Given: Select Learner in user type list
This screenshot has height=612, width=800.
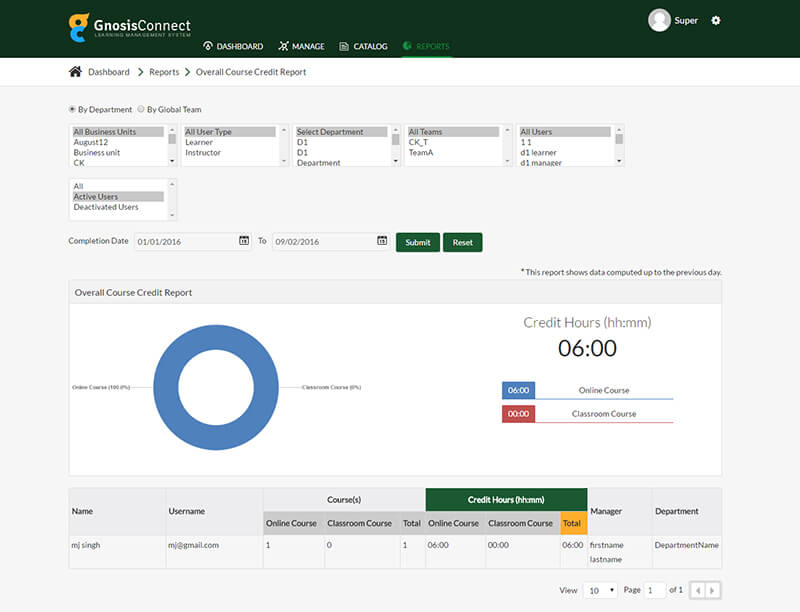Looking at the screenshot, I should tap(199, 142).
